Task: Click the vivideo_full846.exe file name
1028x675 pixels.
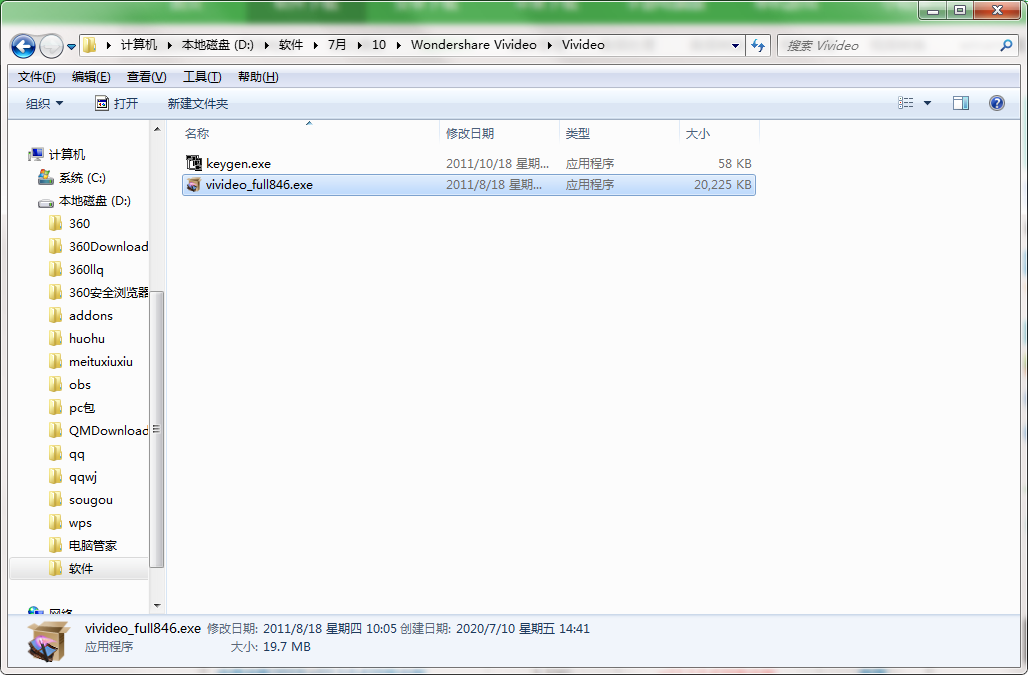Action: point(260,185)
